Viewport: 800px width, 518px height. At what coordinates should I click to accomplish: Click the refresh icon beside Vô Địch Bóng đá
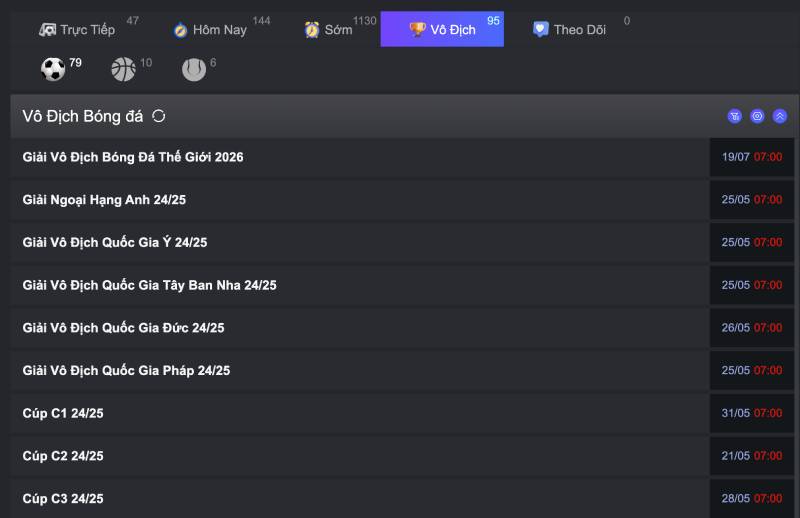[159, 116]
